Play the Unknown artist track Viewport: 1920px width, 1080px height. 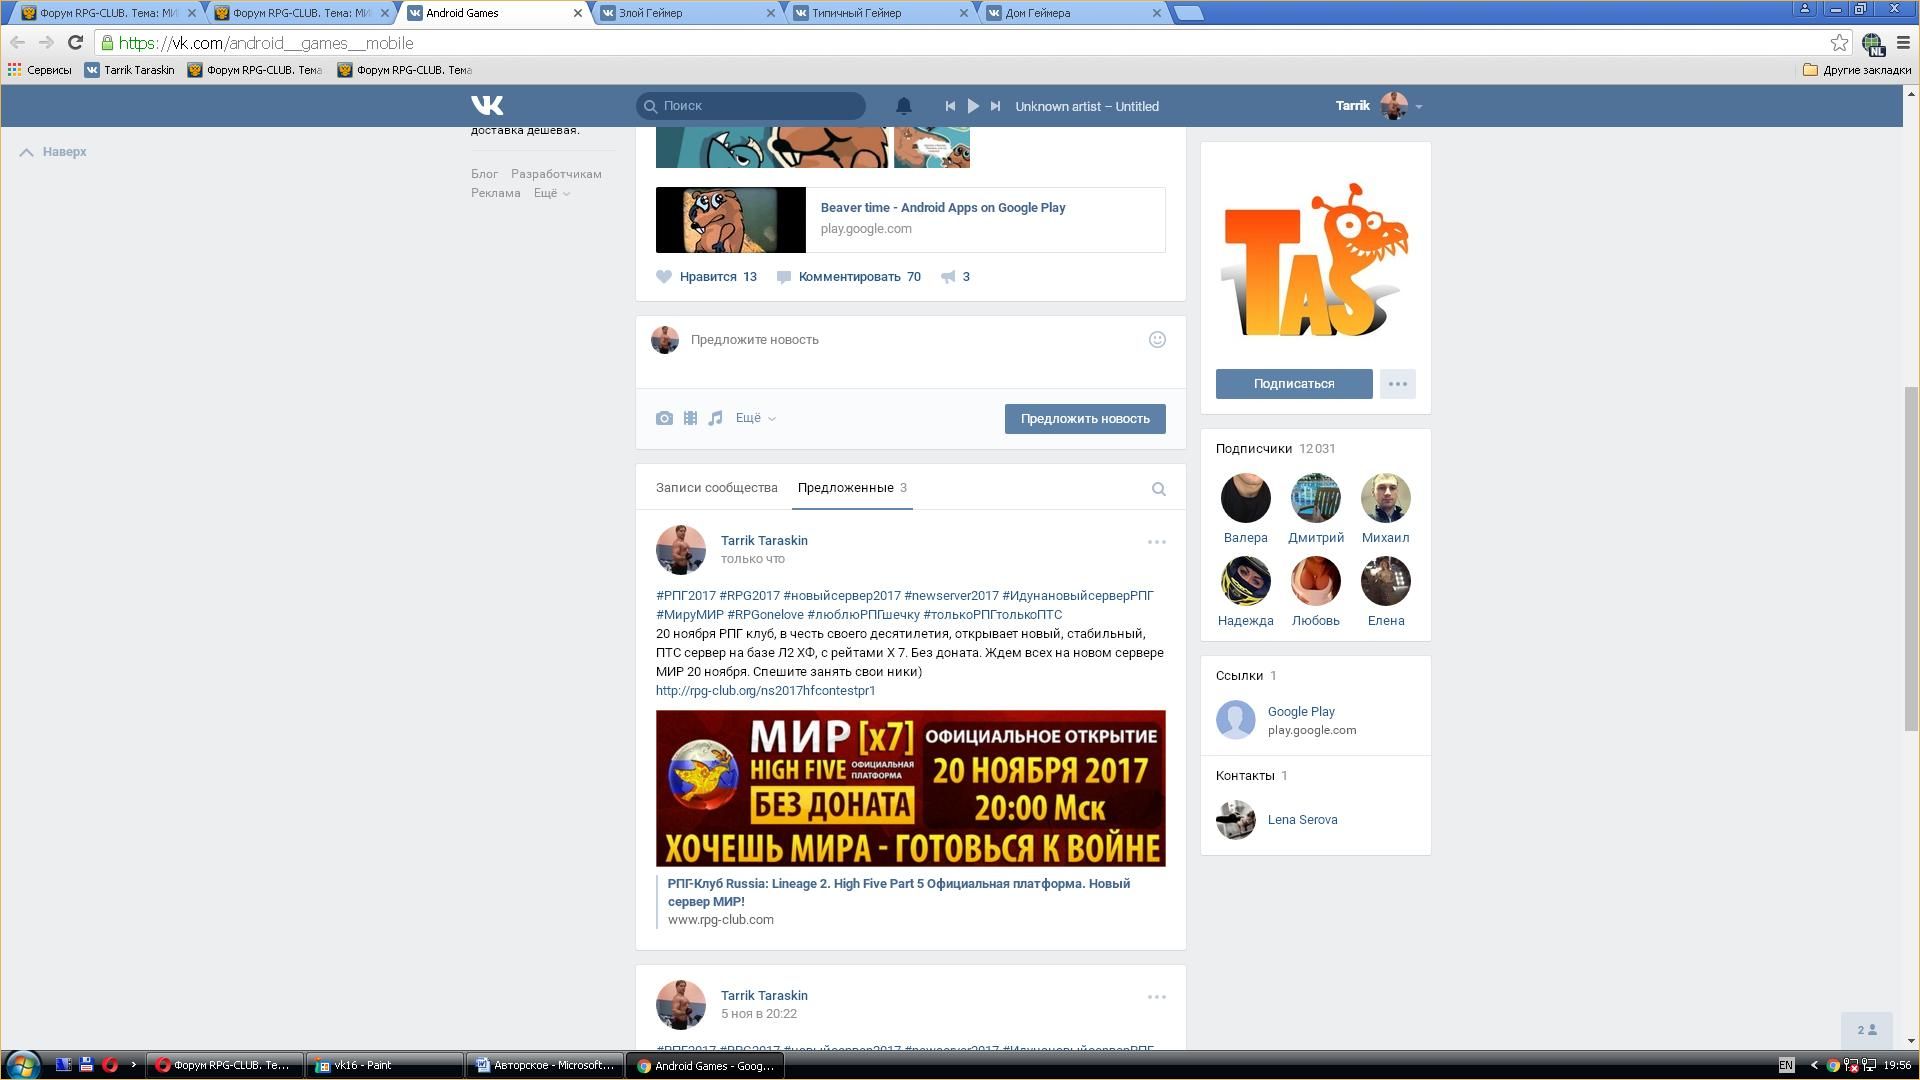coord(973,106)
